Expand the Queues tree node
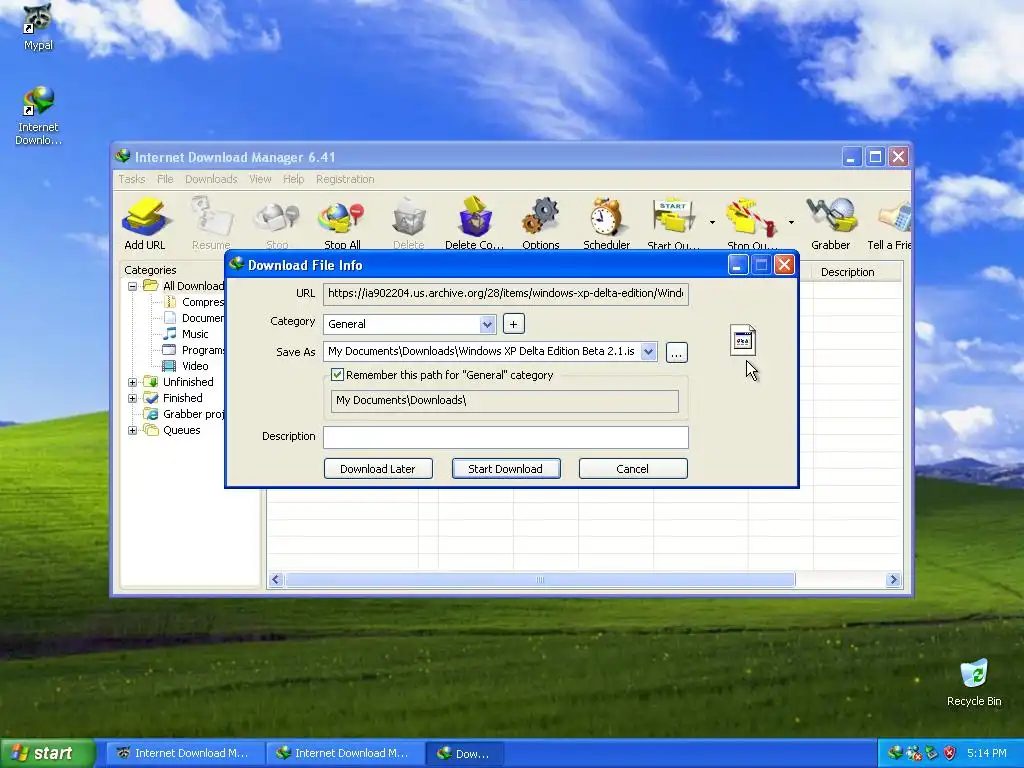Screen dimensions: 1024x768 tap(133, 430)
